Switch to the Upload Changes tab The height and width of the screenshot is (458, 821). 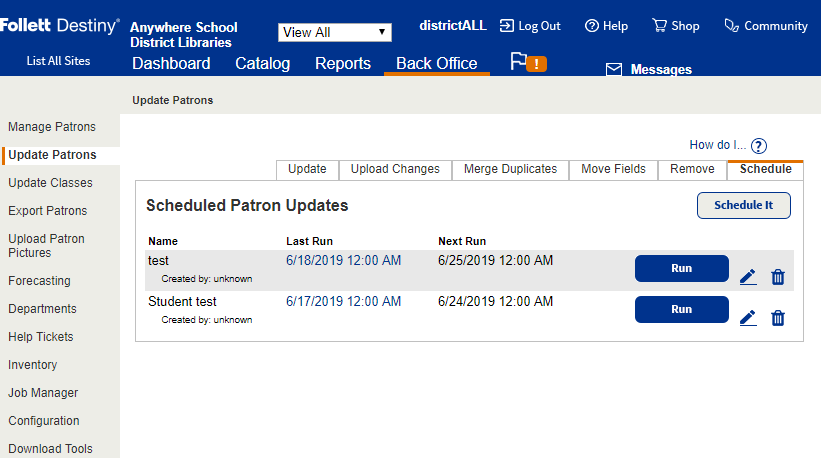[x=395, y=169]
